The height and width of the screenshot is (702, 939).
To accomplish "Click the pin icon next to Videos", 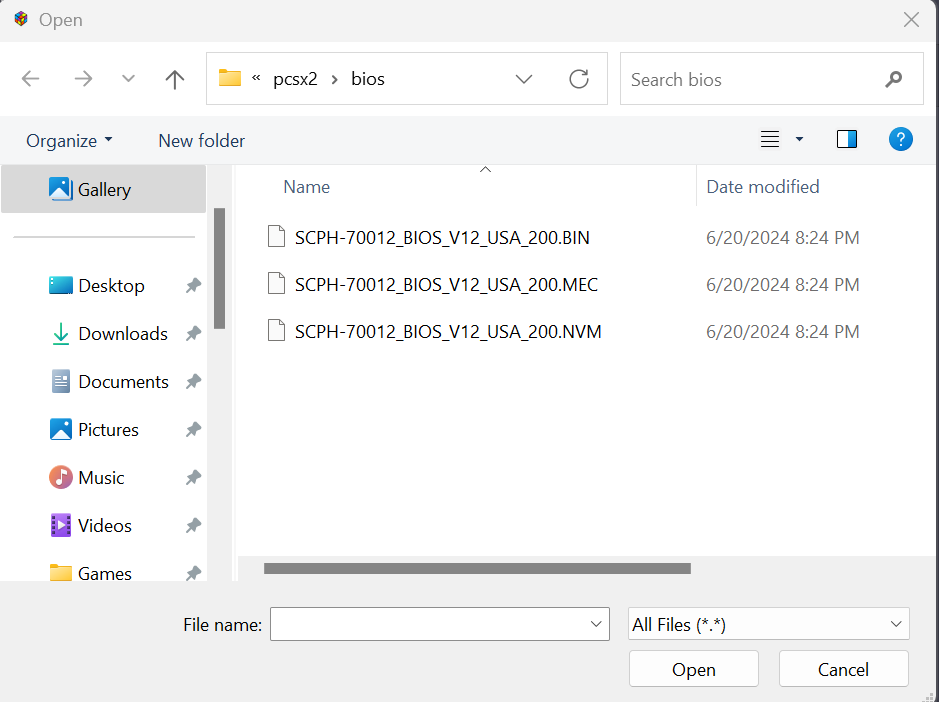I will tap(193, 525).
